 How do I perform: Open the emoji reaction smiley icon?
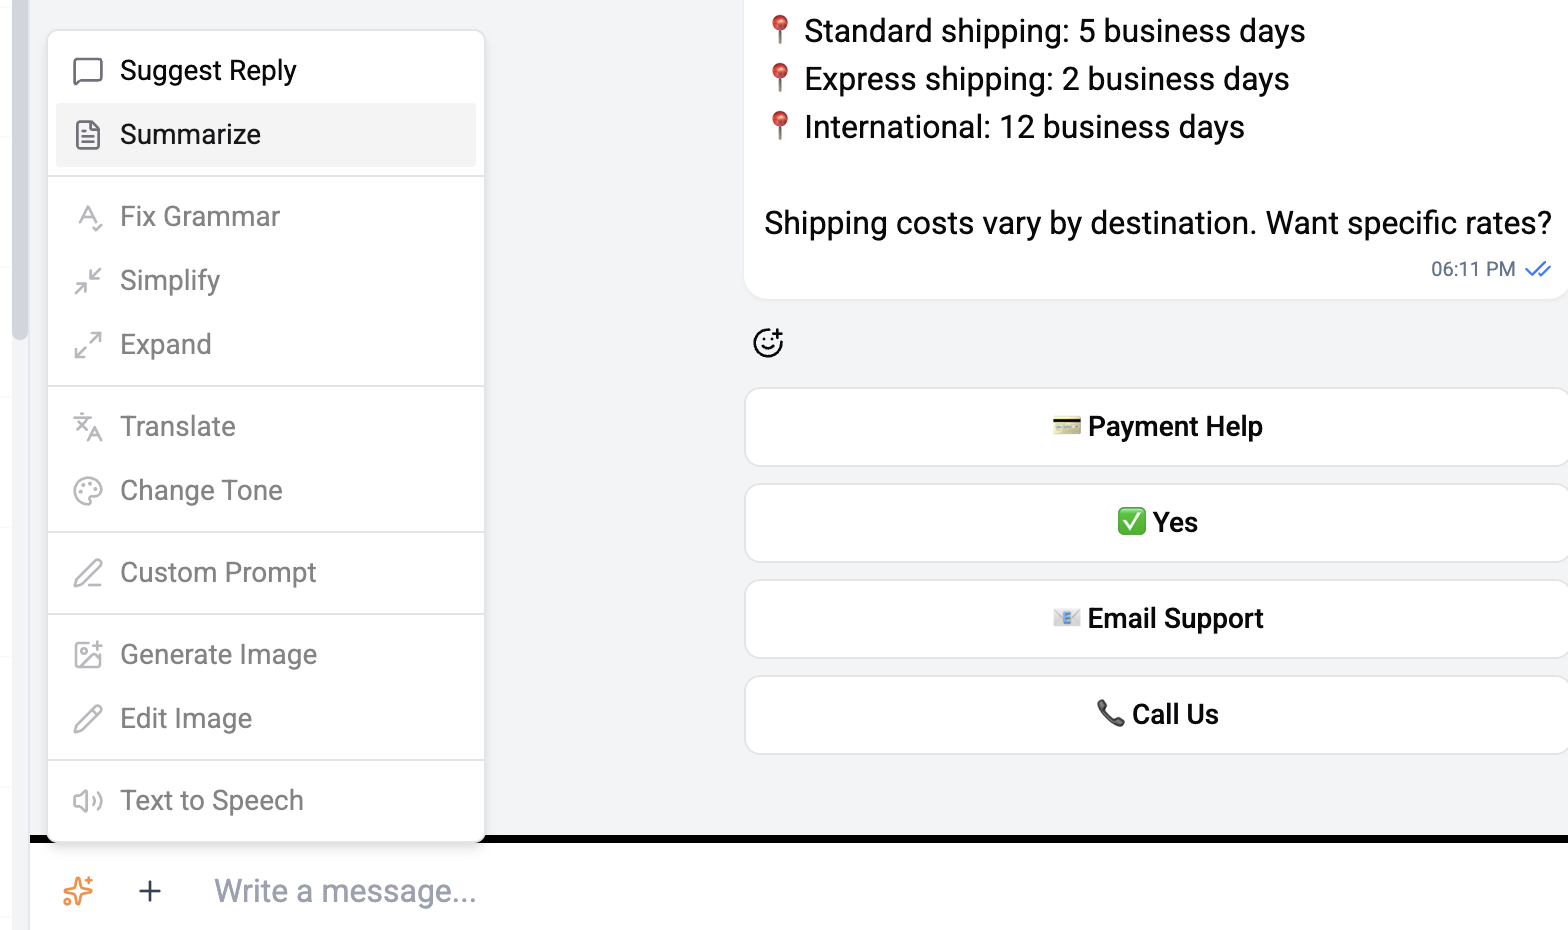tap(767, 342)
